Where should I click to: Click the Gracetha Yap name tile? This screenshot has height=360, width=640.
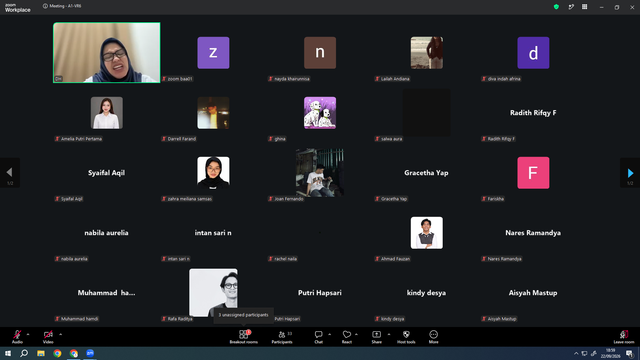[x=426, y=173]
